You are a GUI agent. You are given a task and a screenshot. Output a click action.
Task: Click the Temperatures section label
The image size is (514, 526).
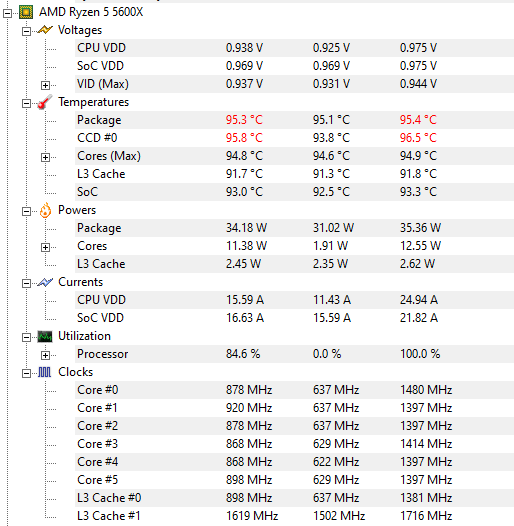click(x=93, y=102)
